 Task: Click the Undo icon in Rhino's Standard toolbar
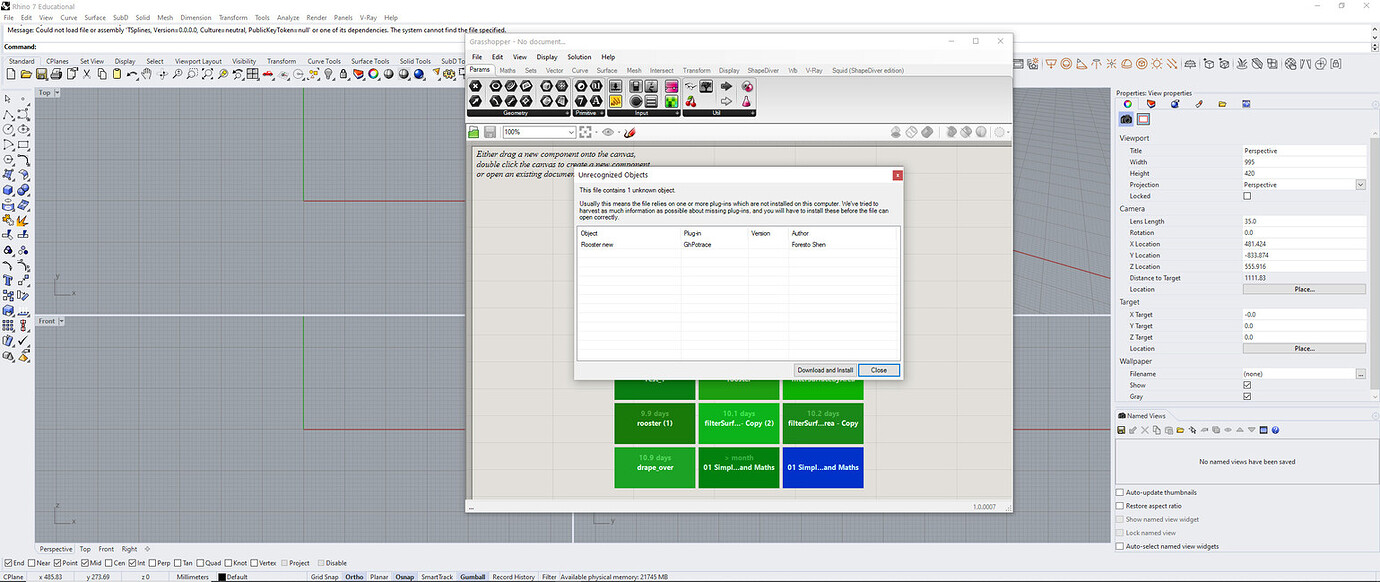point(132,74)
